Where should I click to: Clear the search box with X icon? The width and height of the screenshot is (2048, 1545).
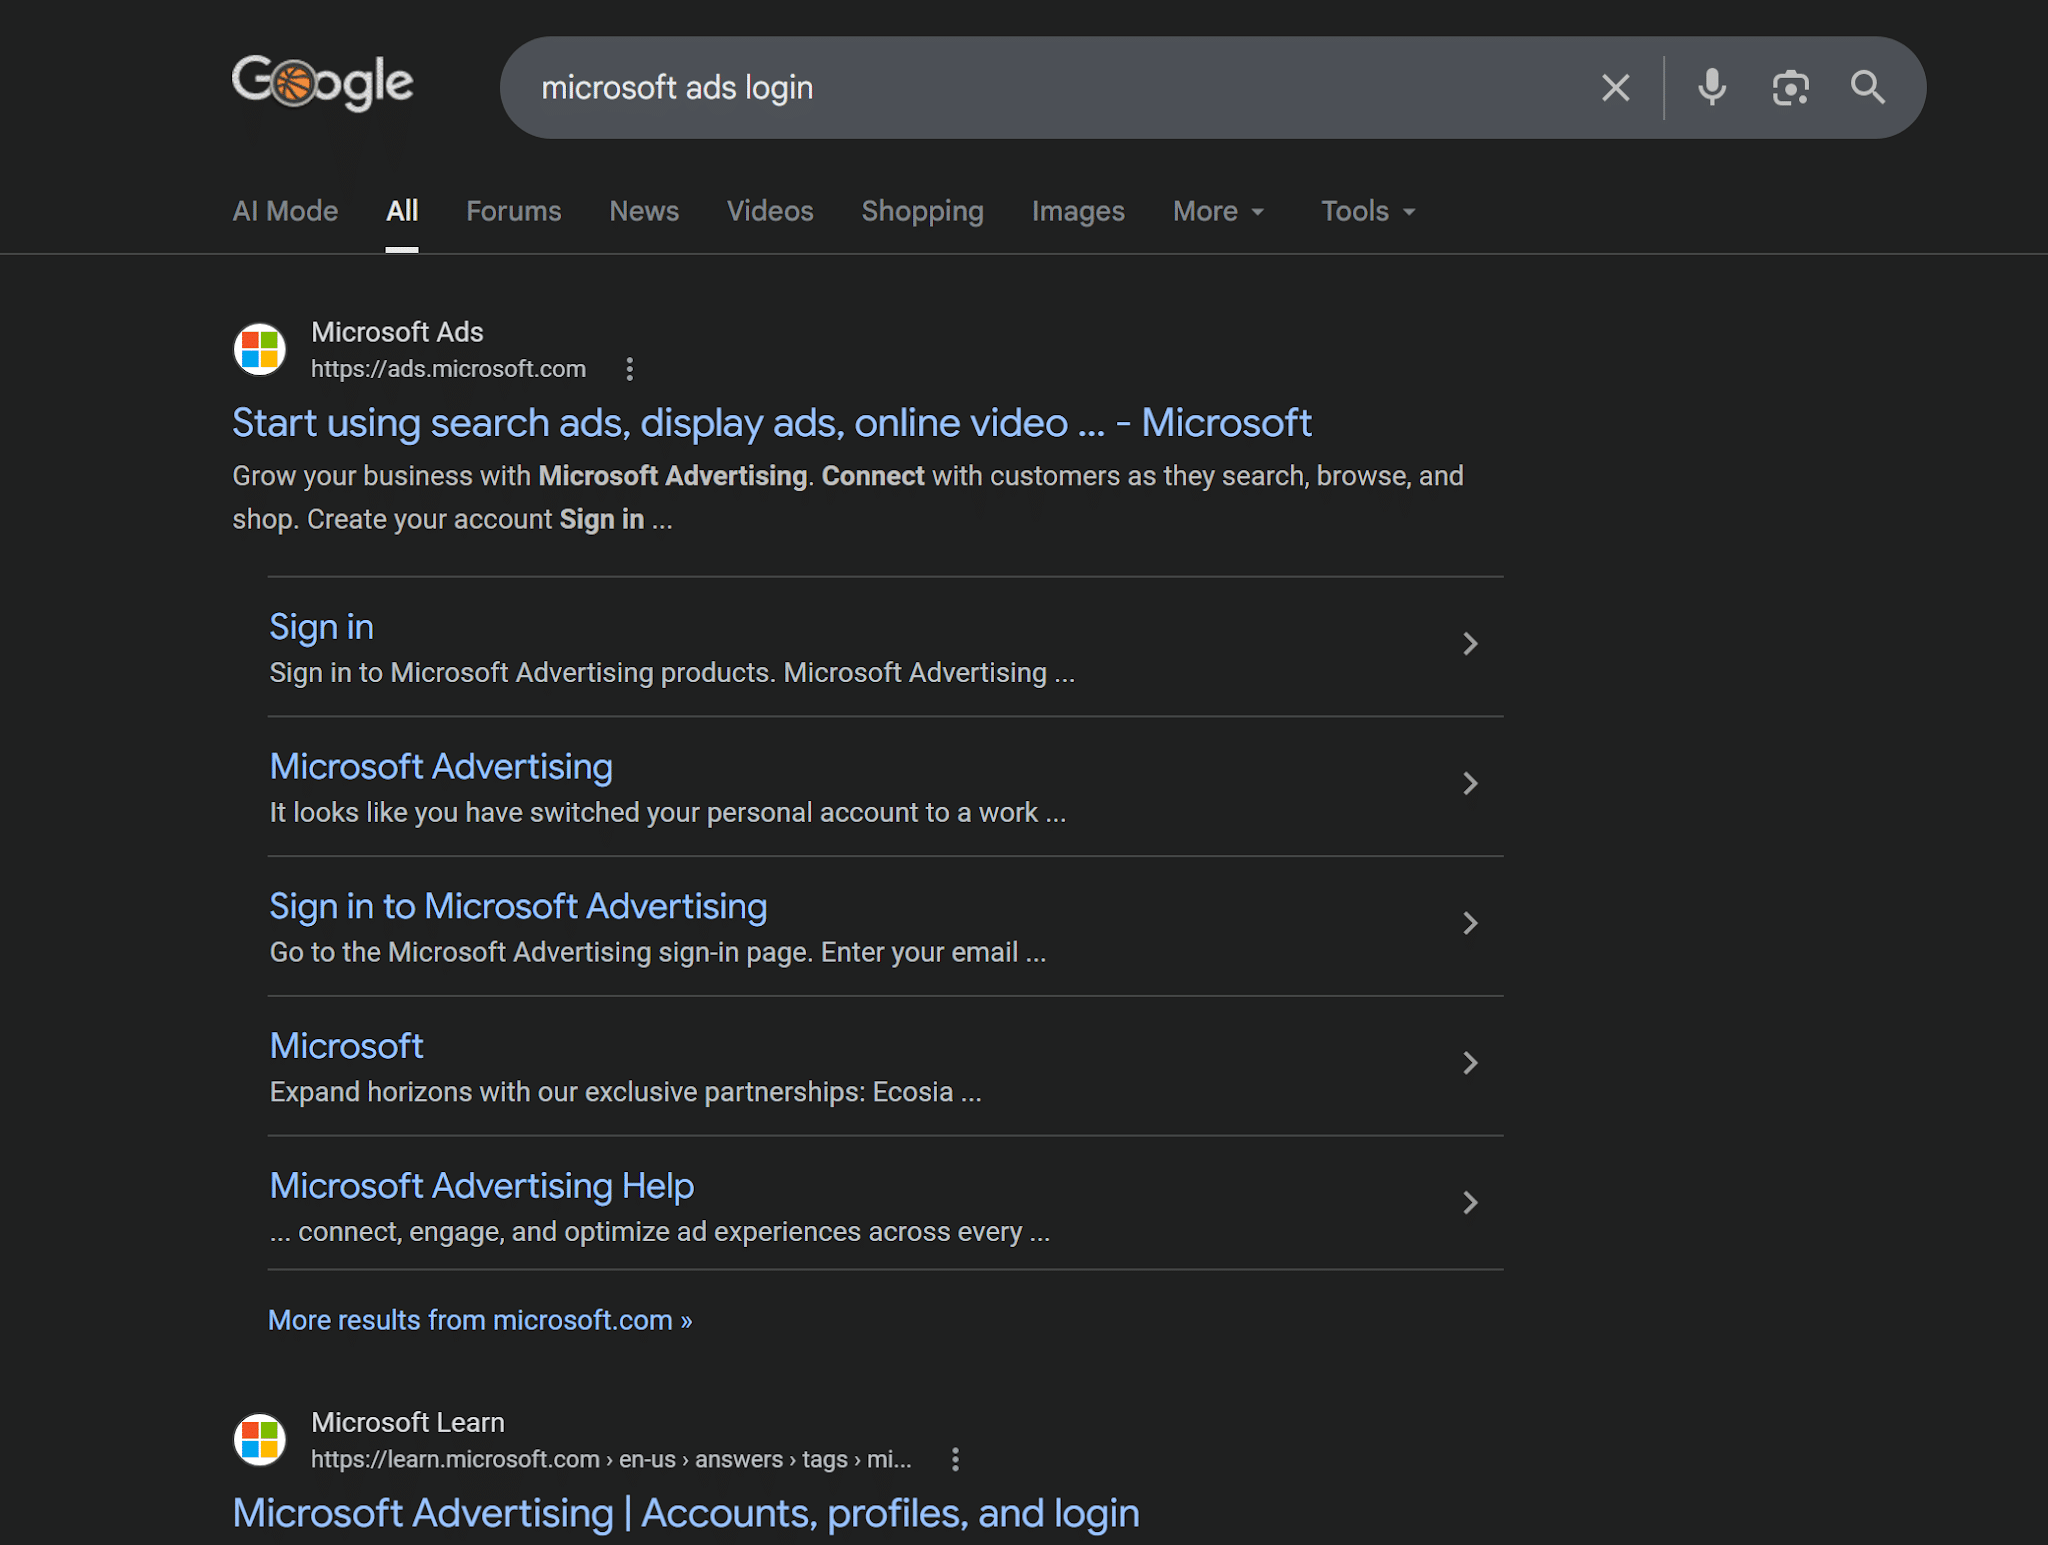coord(1615,88)
